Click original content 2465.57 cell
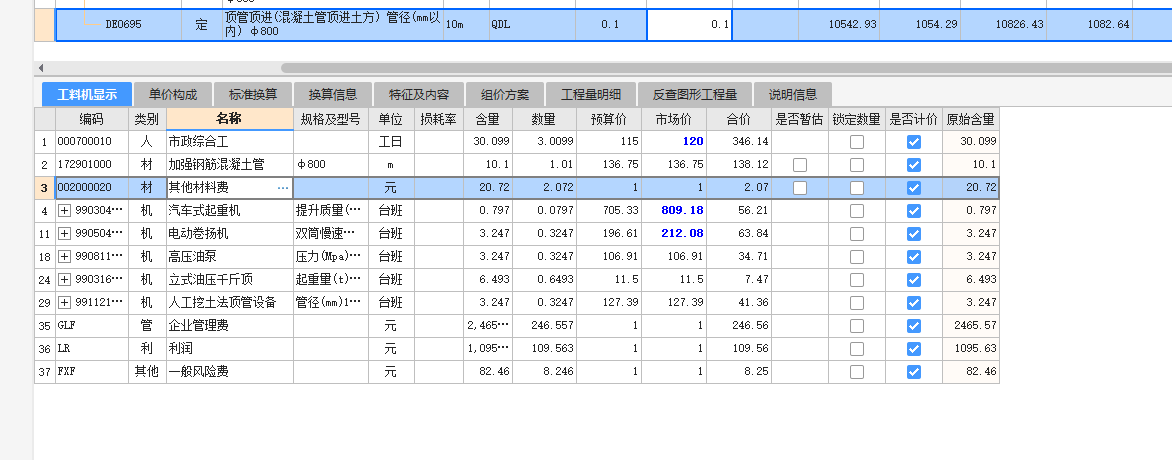 (x=970, y=326)
